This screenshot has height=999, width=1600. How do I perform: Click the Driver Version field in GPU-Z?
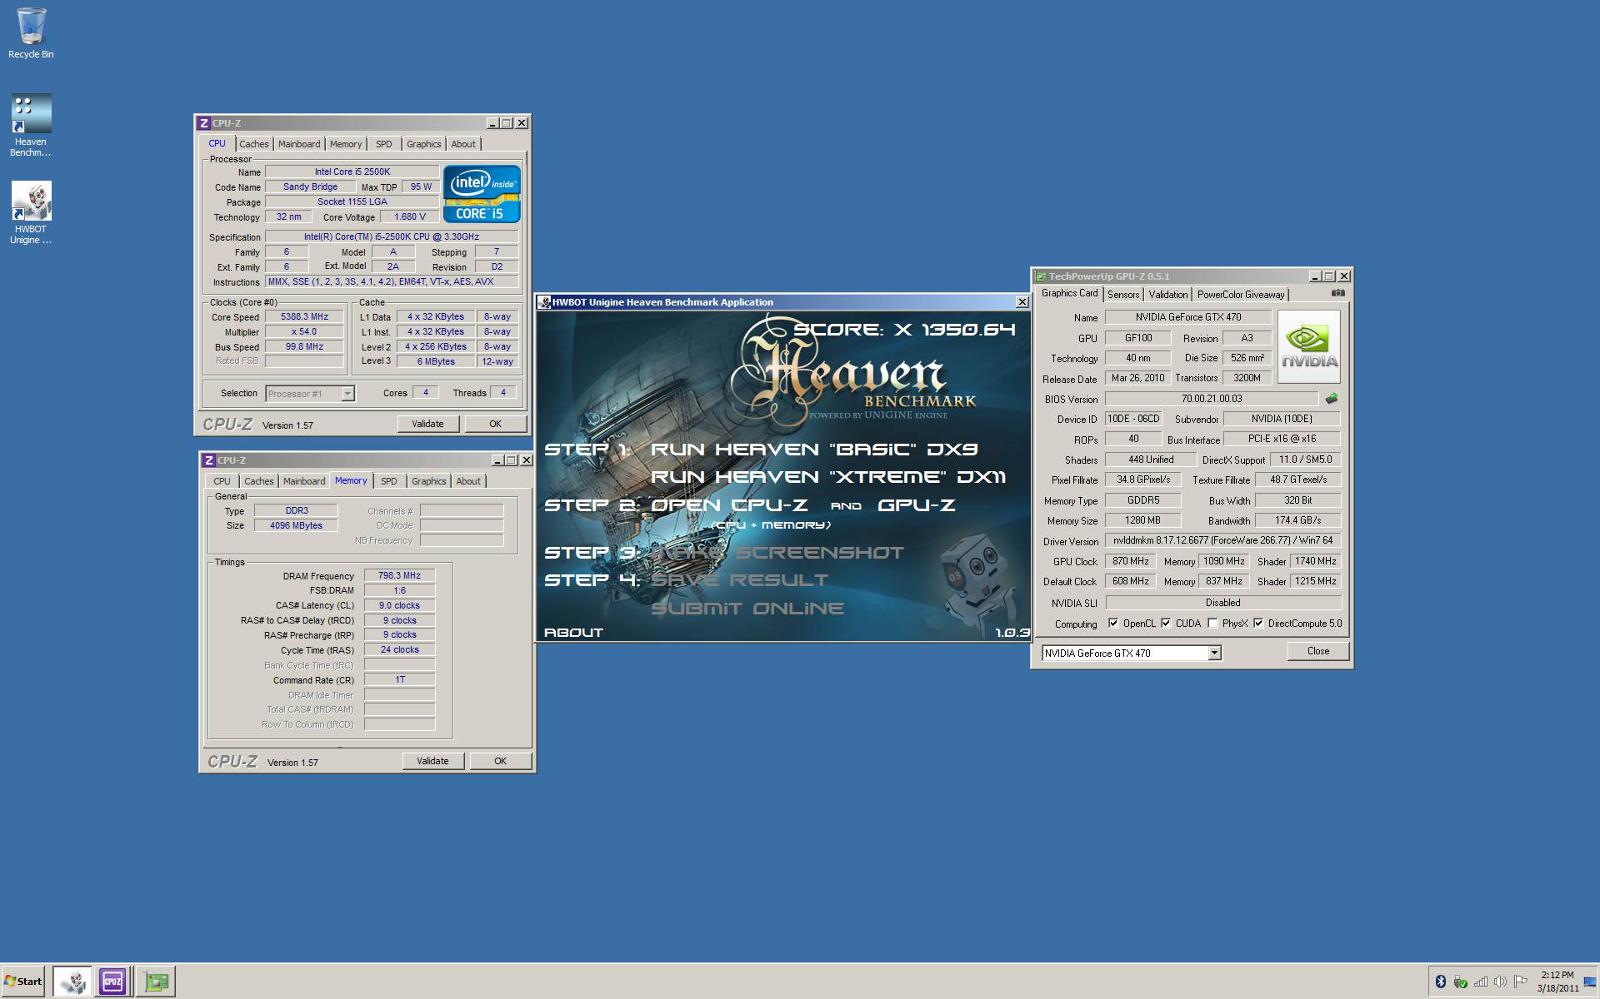pyautogui.click(x=1223, y=540)
